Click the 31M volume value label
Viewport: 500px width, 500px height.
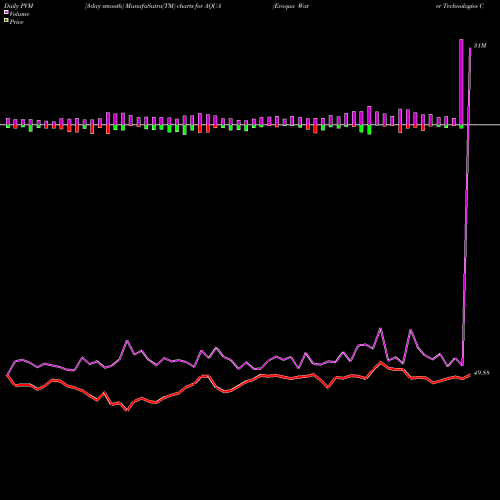coord(480,46)
